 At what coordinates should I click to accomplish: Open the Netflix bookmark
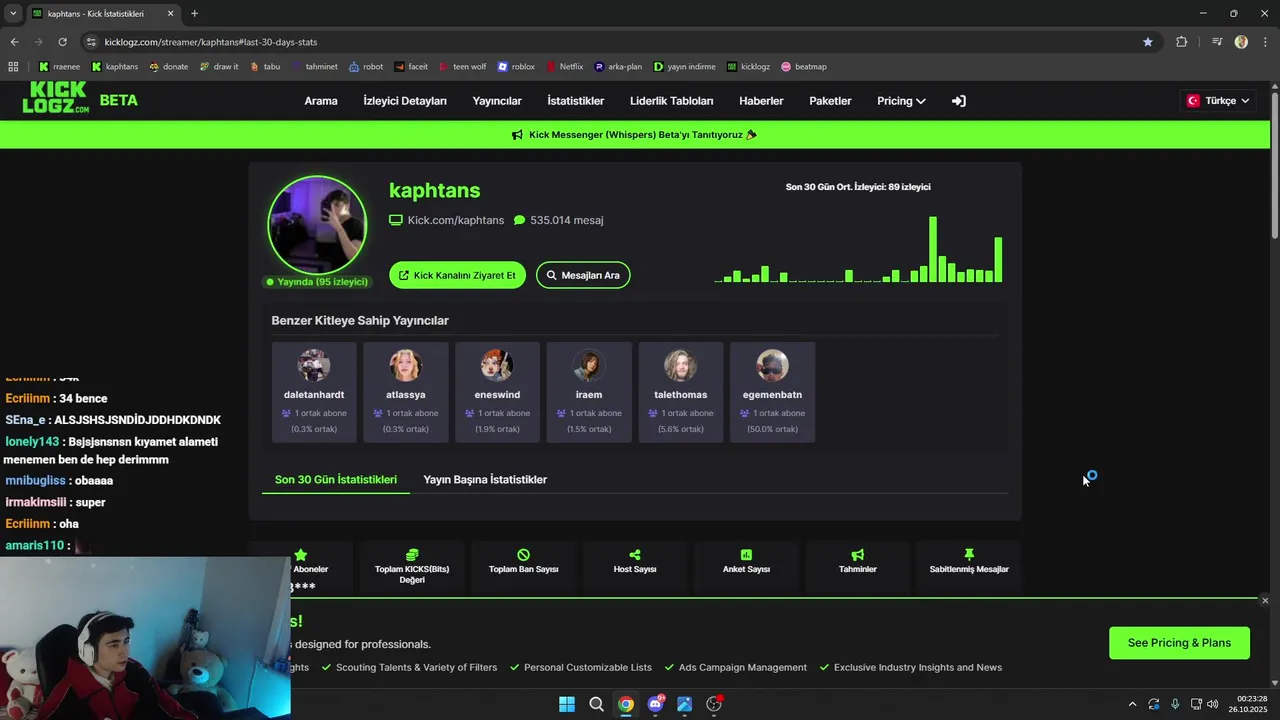(x=564, y=67)
